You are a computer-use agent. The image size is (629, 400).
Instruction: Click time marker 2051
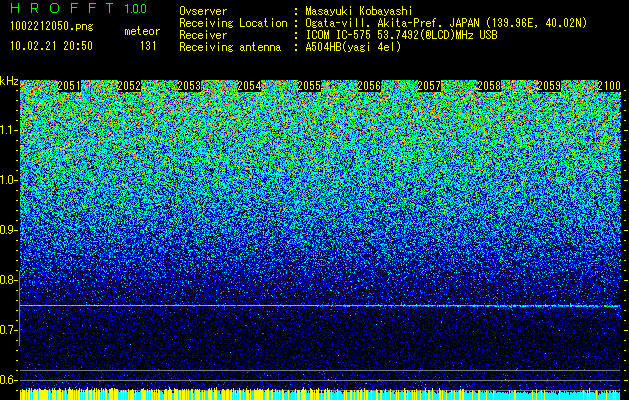(x=69, y=86)
